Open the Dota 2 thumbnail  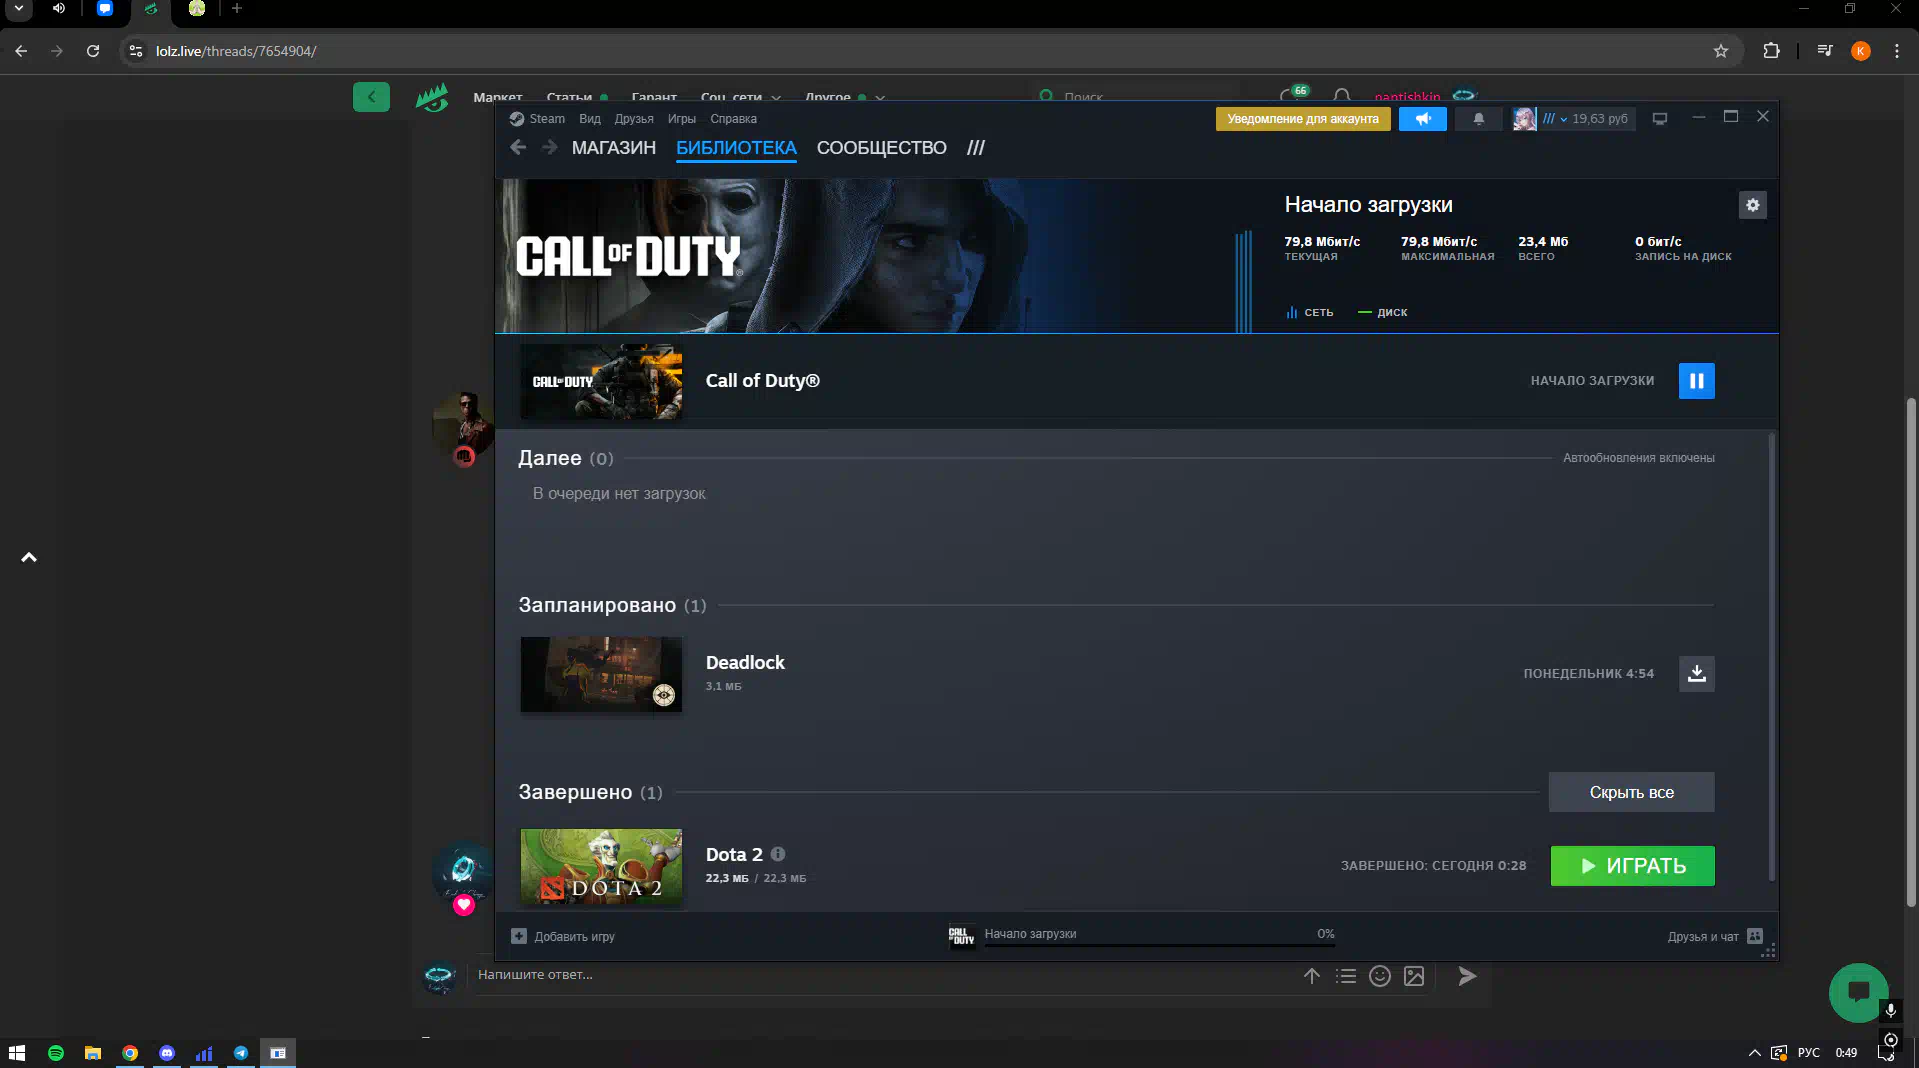(x=601, y=866)
